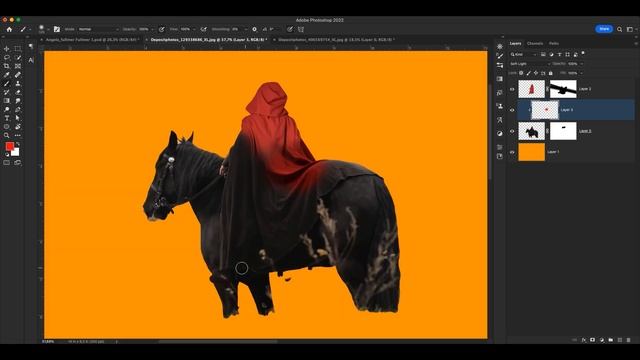Image resolution: width=640 pixels, height=360 pixels.
Task: Open the layer Fill dropdown
Action: pos(581,73)
